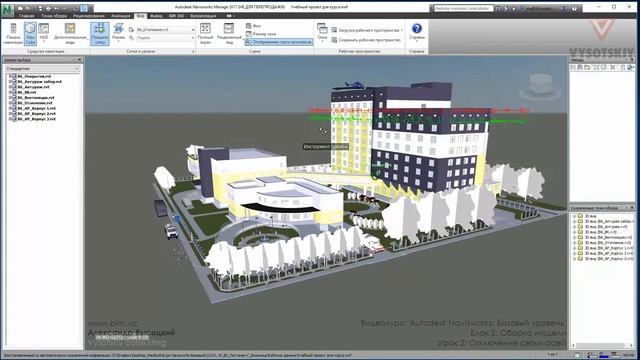This screenshot has width=640, height=360.
Task: Open the Load Workspace dropdown
Action: [367, 30]
